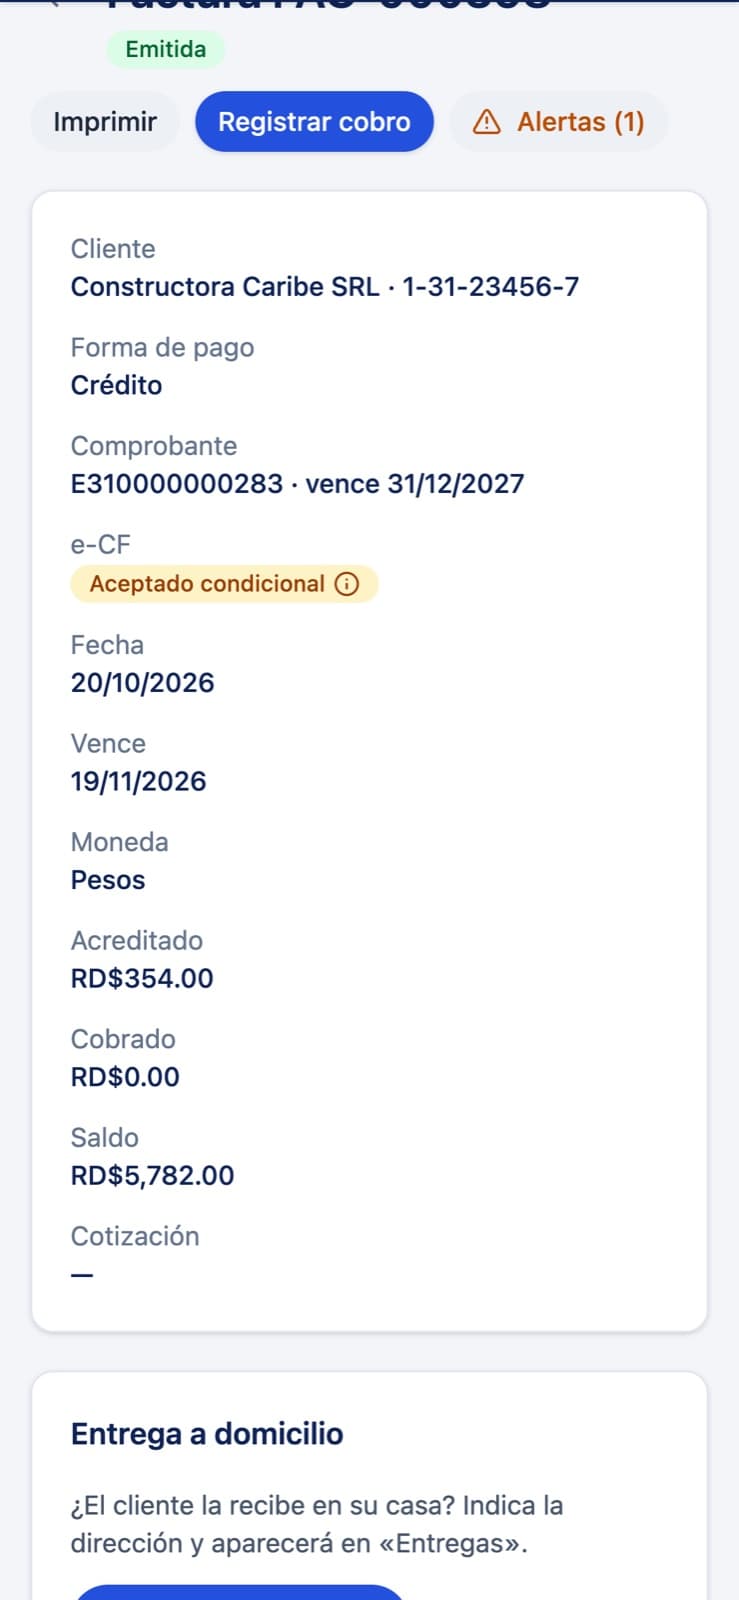Click Registrar cobro to record payment

click(314, 122)
